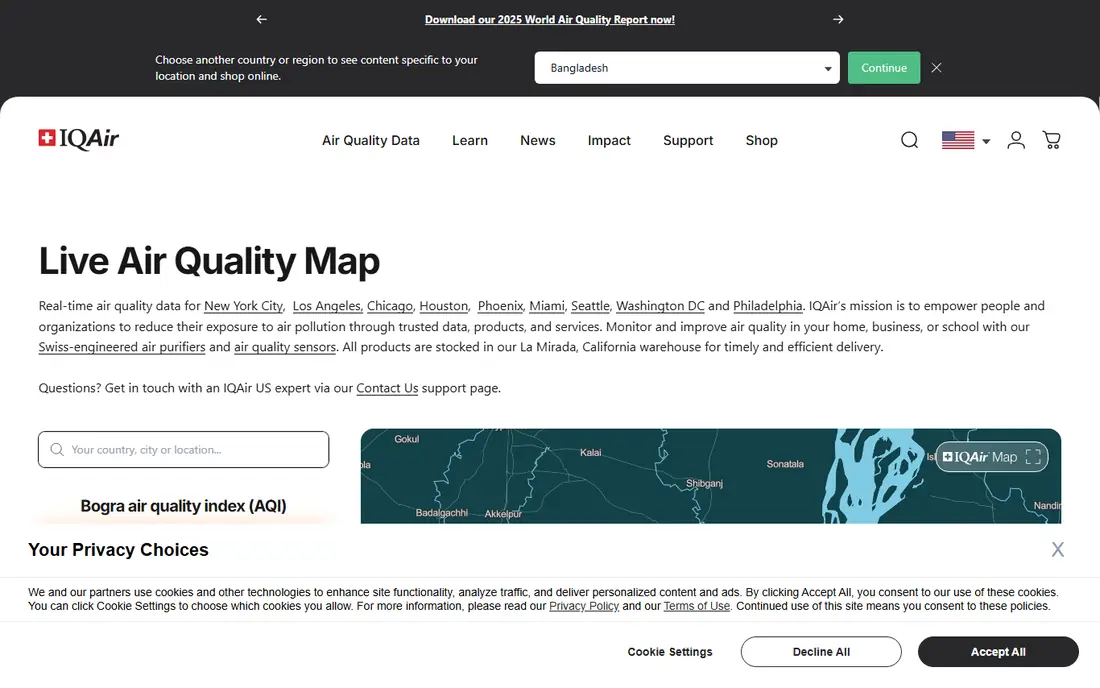Image resolution: width=1100 pixels, height=688 pixels.
Task: Follow the Chicago link
Action: [x=390, y=306]
